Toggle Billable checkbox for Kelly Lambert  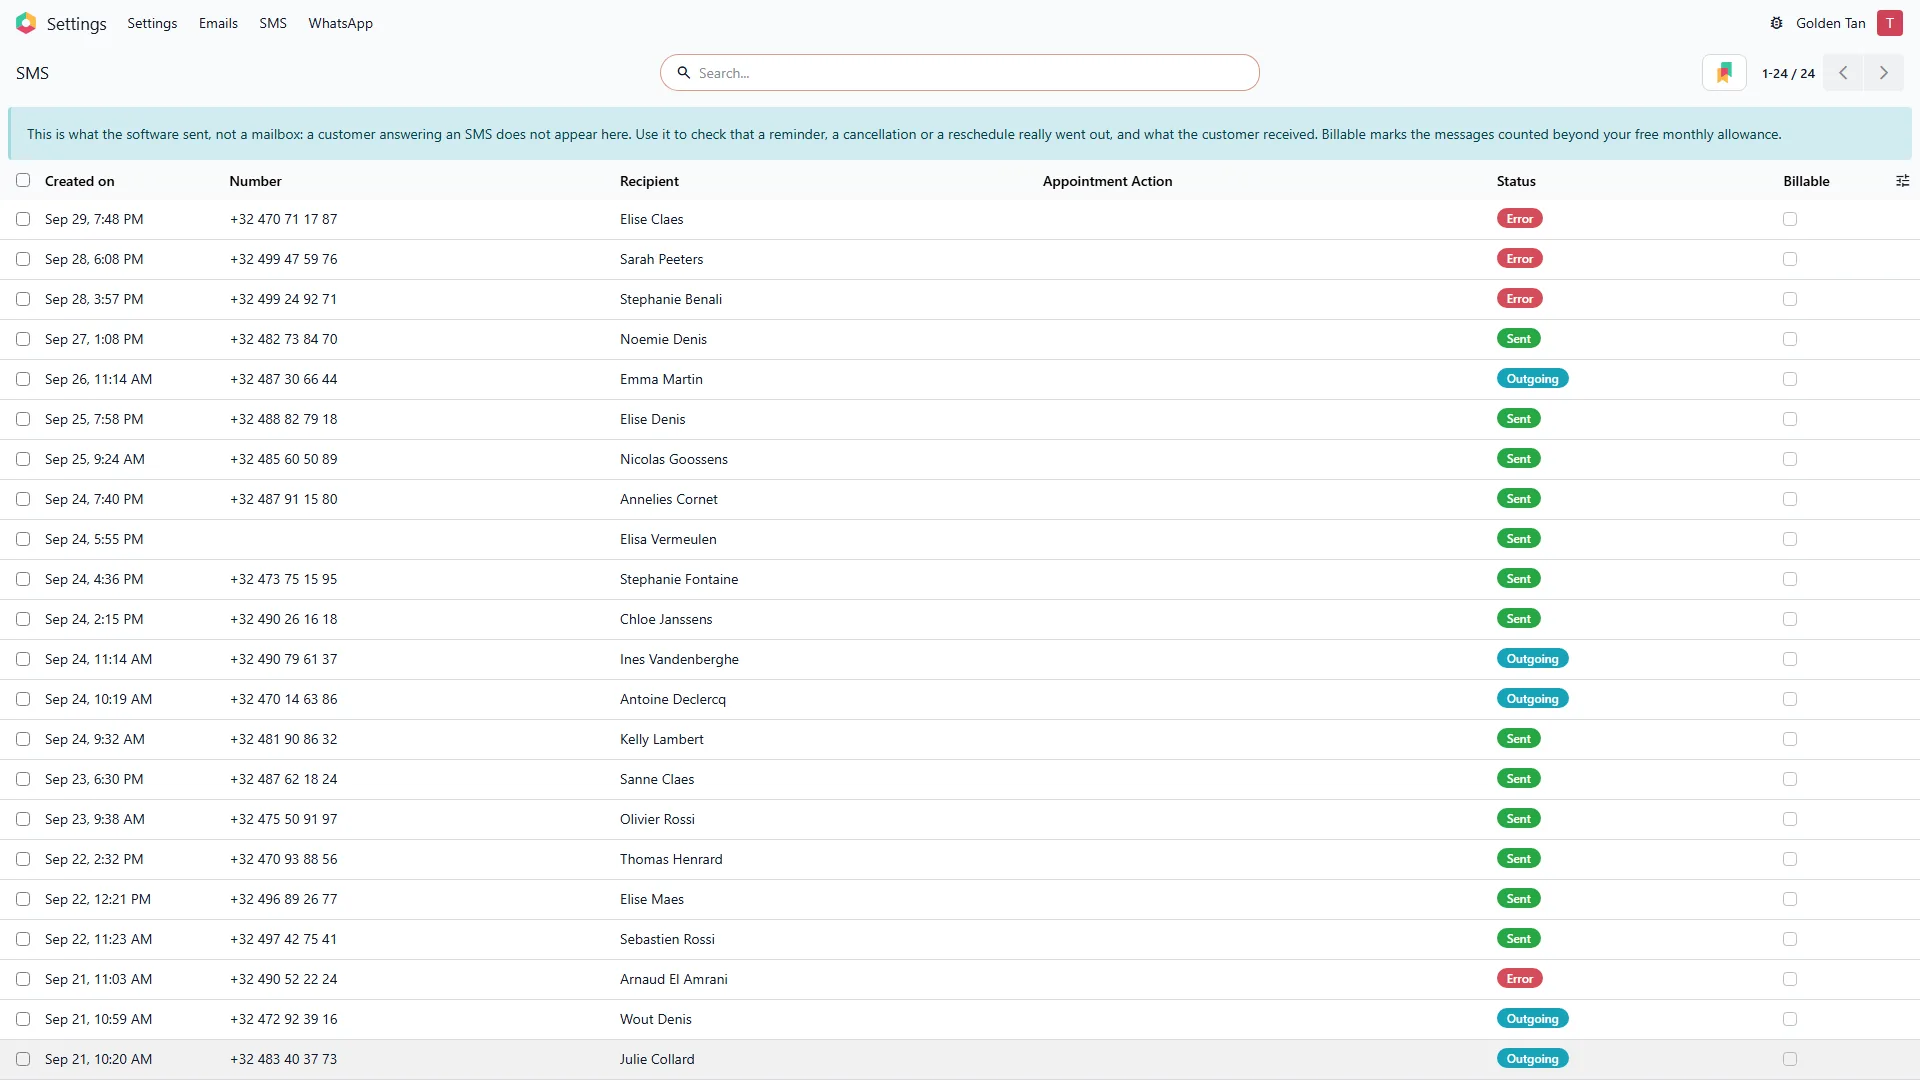pos(1790,739)
